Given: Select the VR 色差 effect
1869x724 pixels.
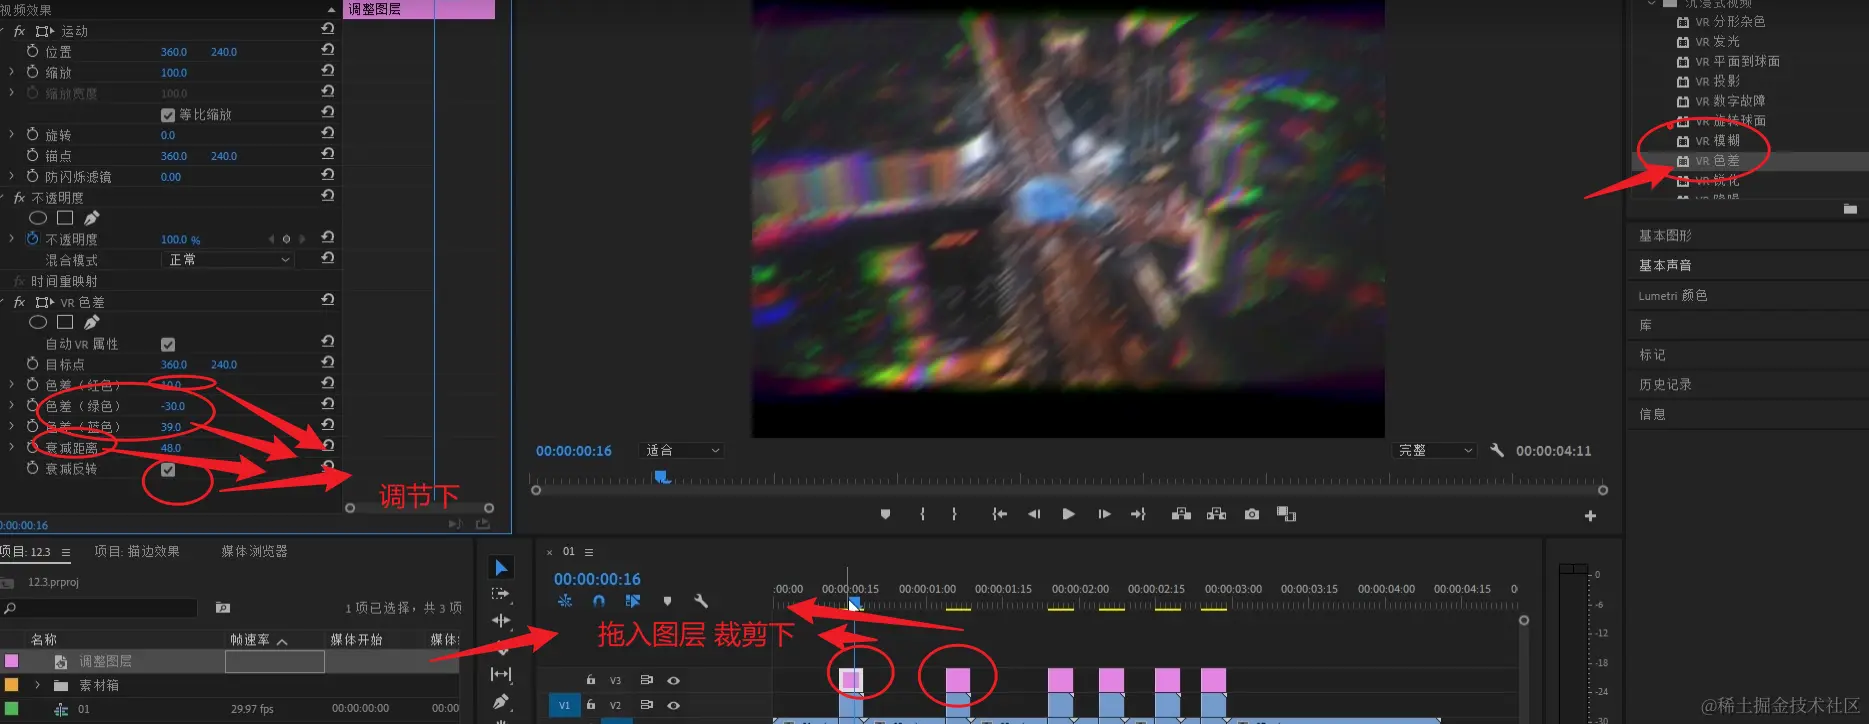Looking at the screenshot, I should coord(1718,161).
